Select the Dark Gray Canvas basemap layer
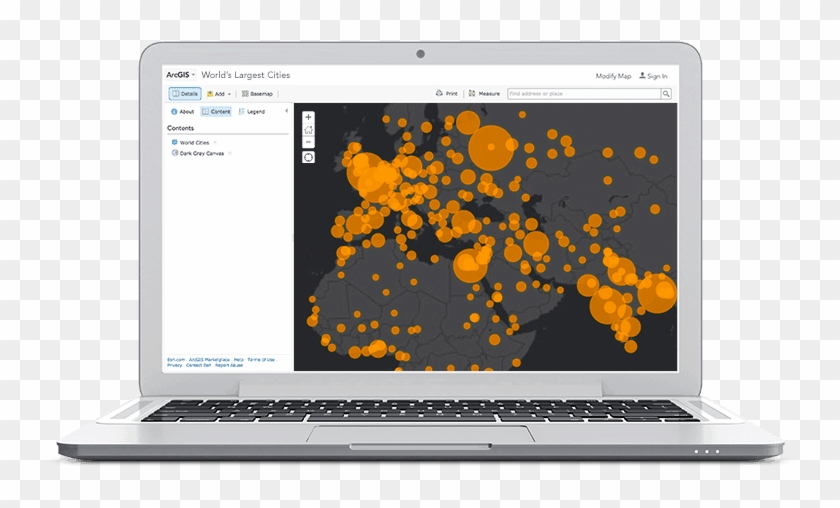The width and height of the screenshot is (840, 508). click(201, 153)
